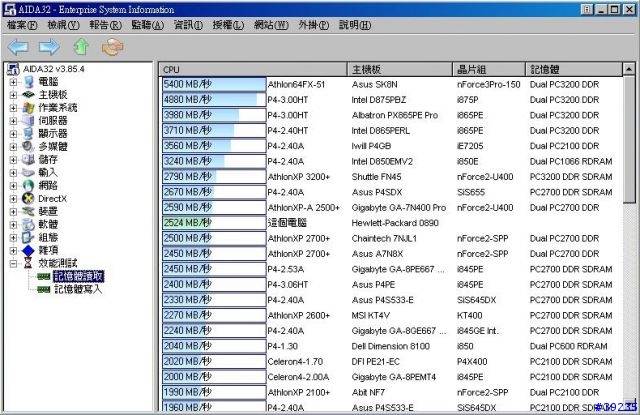Expand the 網路 tree node

pyautogui.click(x=13, y=186)
